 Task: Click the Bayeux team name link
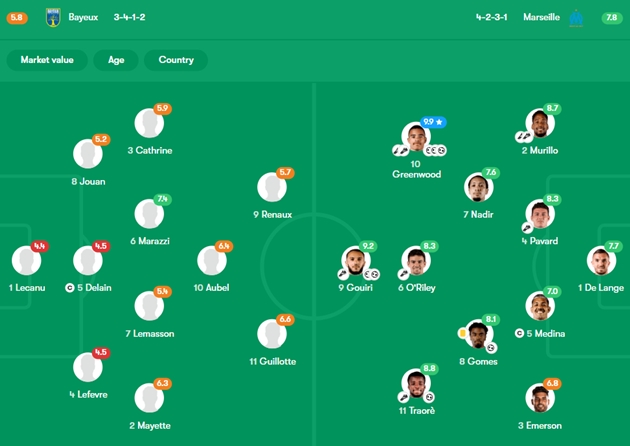[x=83, y=17]
